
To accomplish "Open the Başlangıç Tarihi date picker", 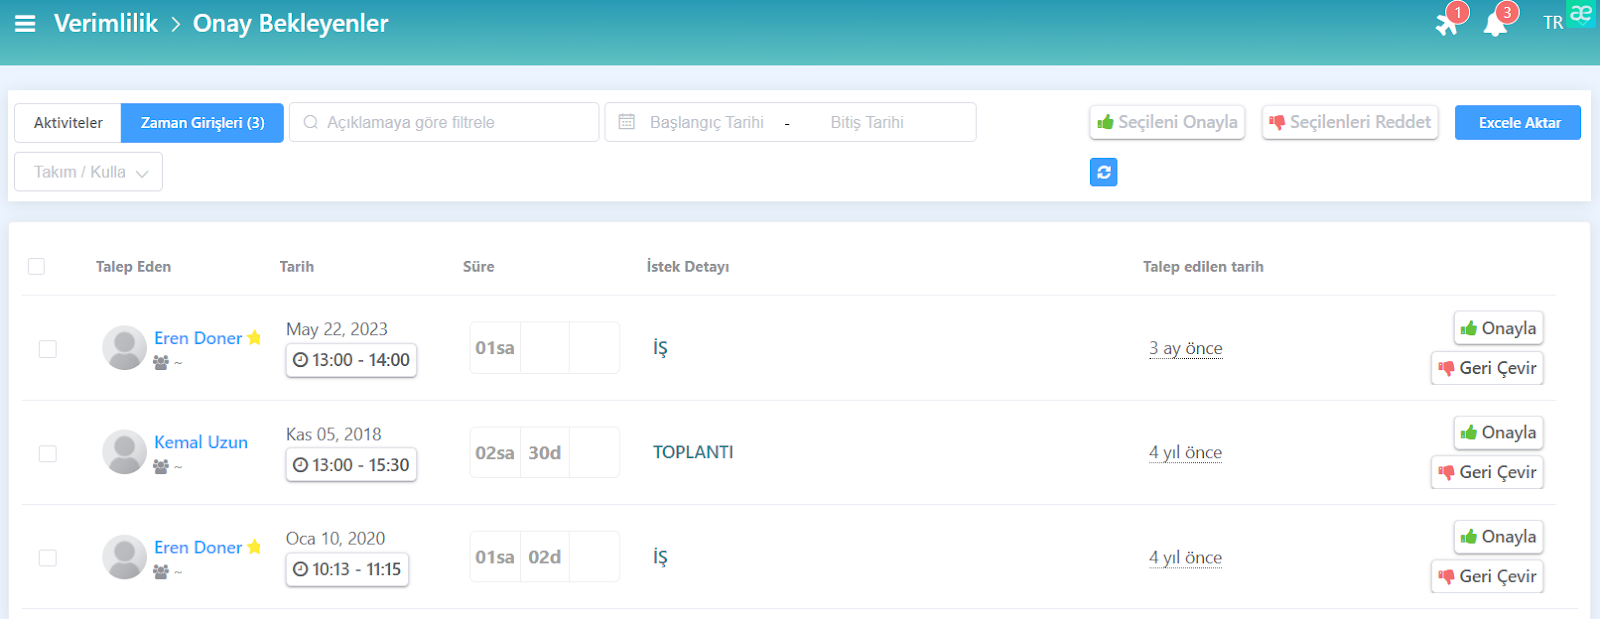I will coord(706,122).
